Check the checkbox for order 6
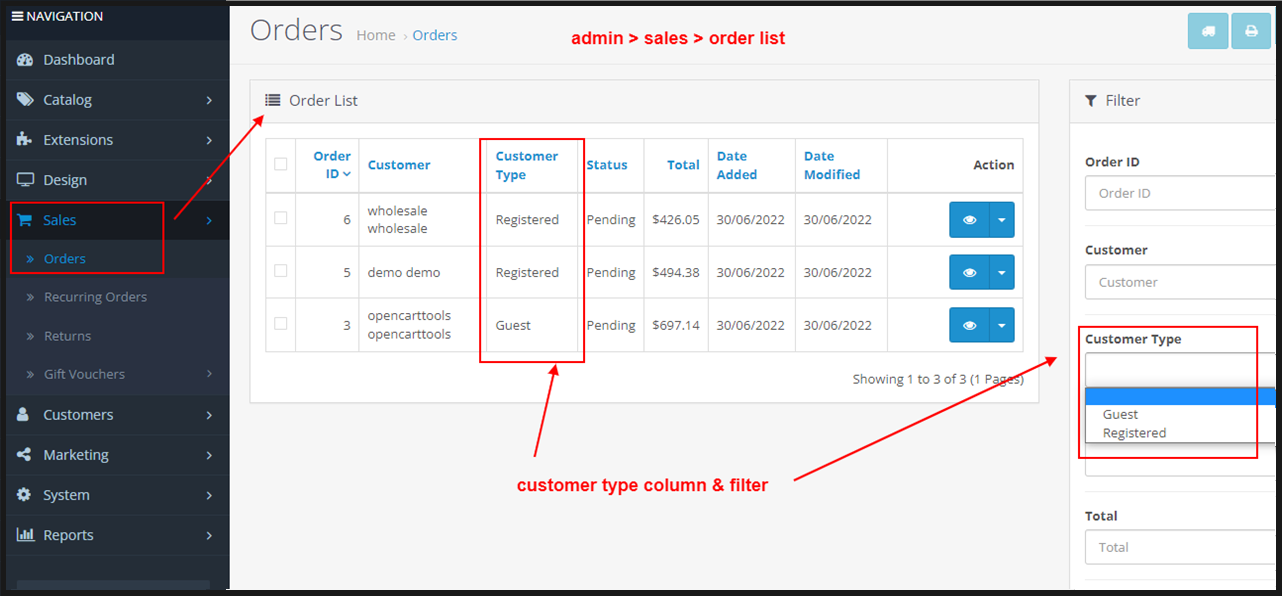The image size is (1282, 596). [281, 218]
